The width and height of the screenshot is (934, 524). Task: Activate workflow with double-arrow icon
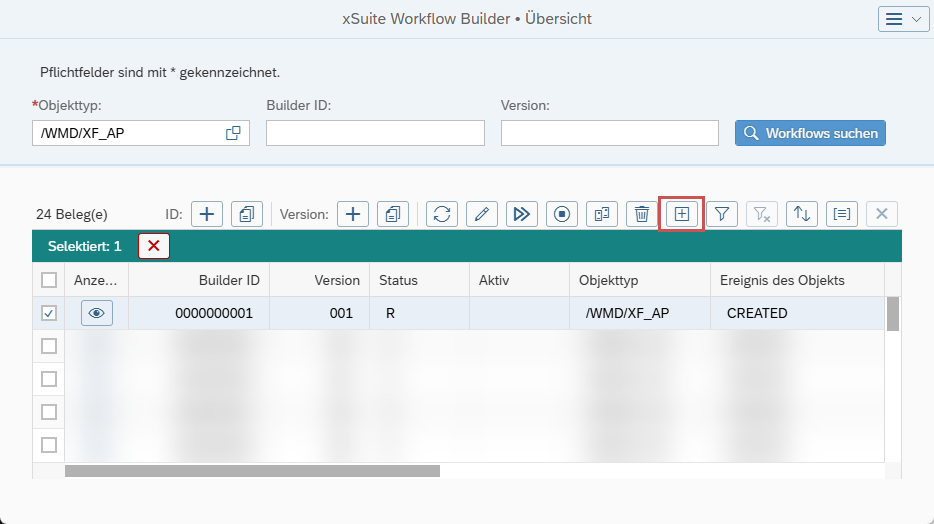click(x=522, y=214)
